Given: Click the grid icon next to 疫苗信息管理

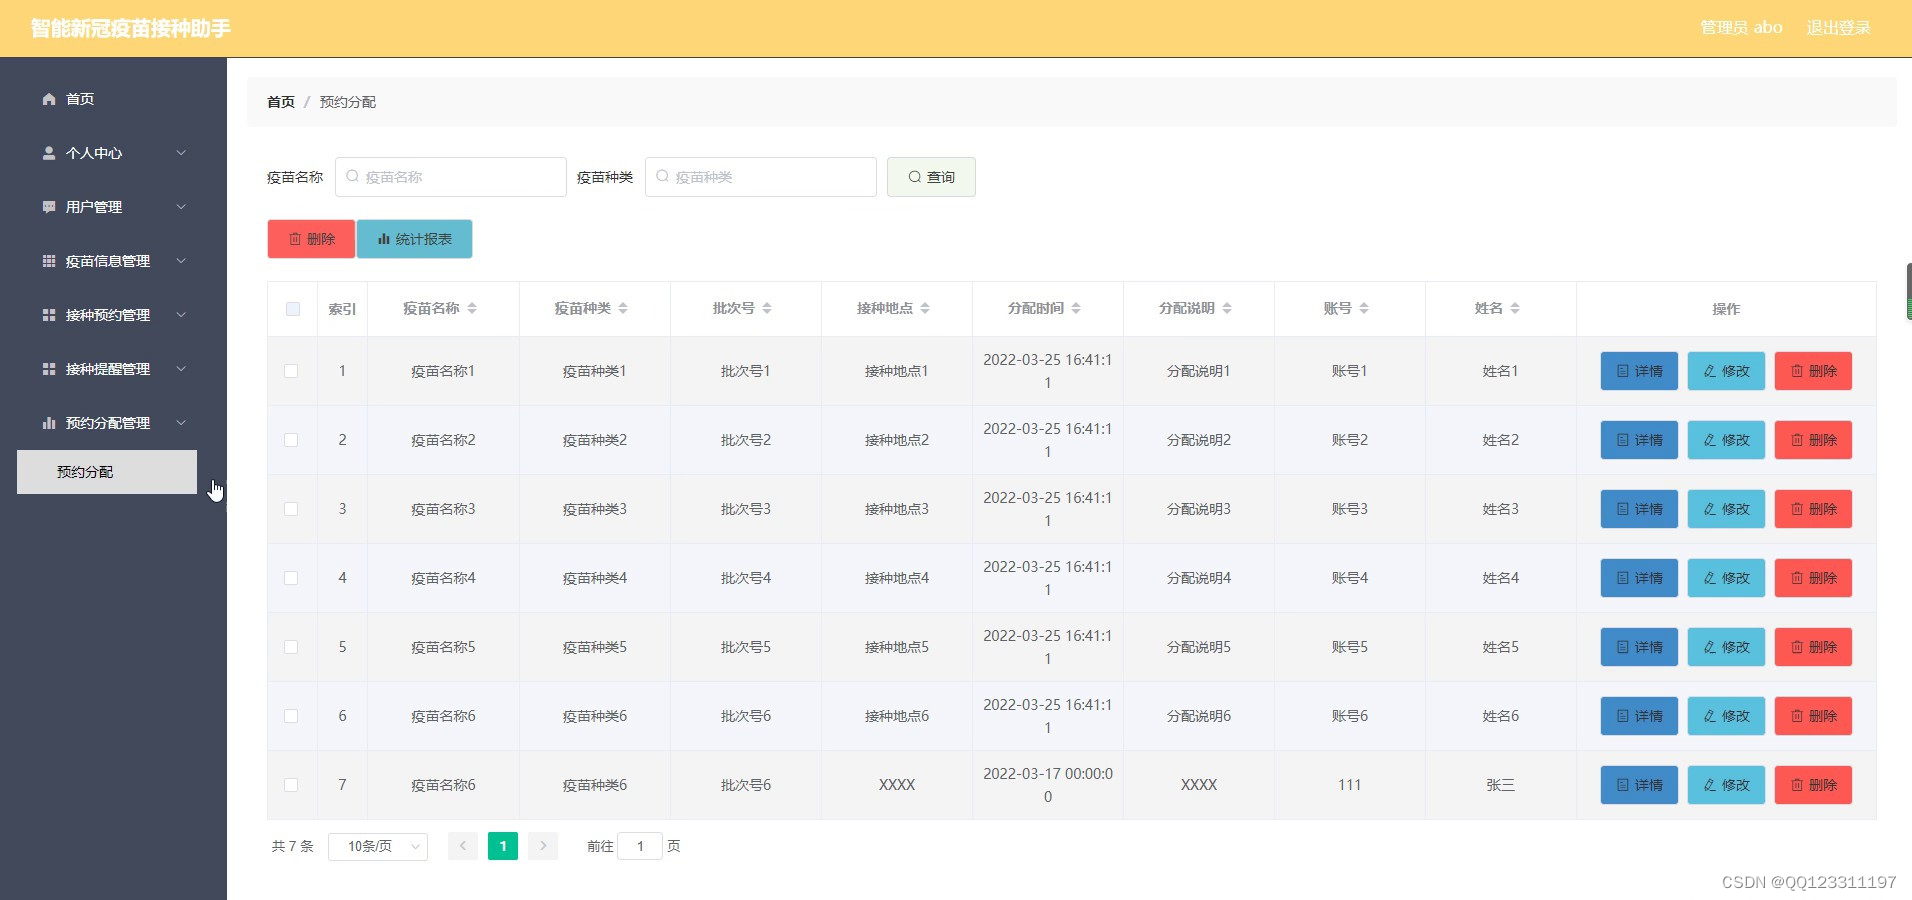Looking at the screenshot, I should click(x=49, y=261).
